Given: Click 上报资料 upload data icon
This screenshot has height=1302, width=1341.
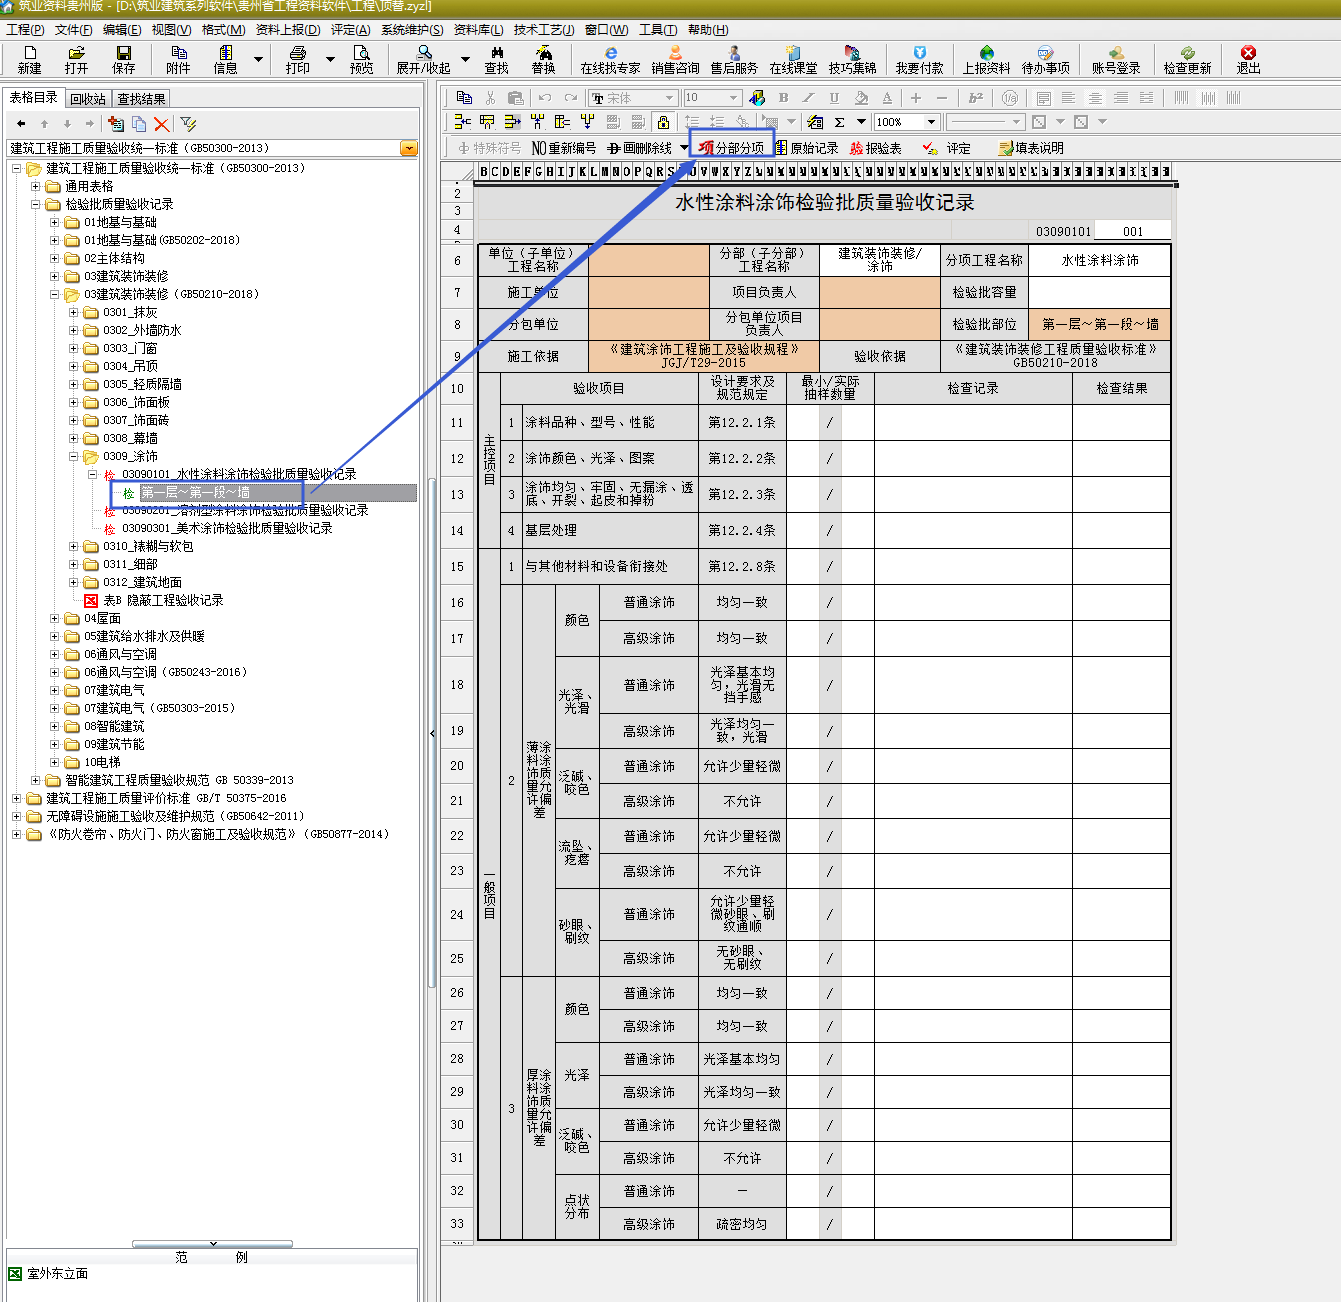Looking at the screenshot, I should [x=986, y=59].
